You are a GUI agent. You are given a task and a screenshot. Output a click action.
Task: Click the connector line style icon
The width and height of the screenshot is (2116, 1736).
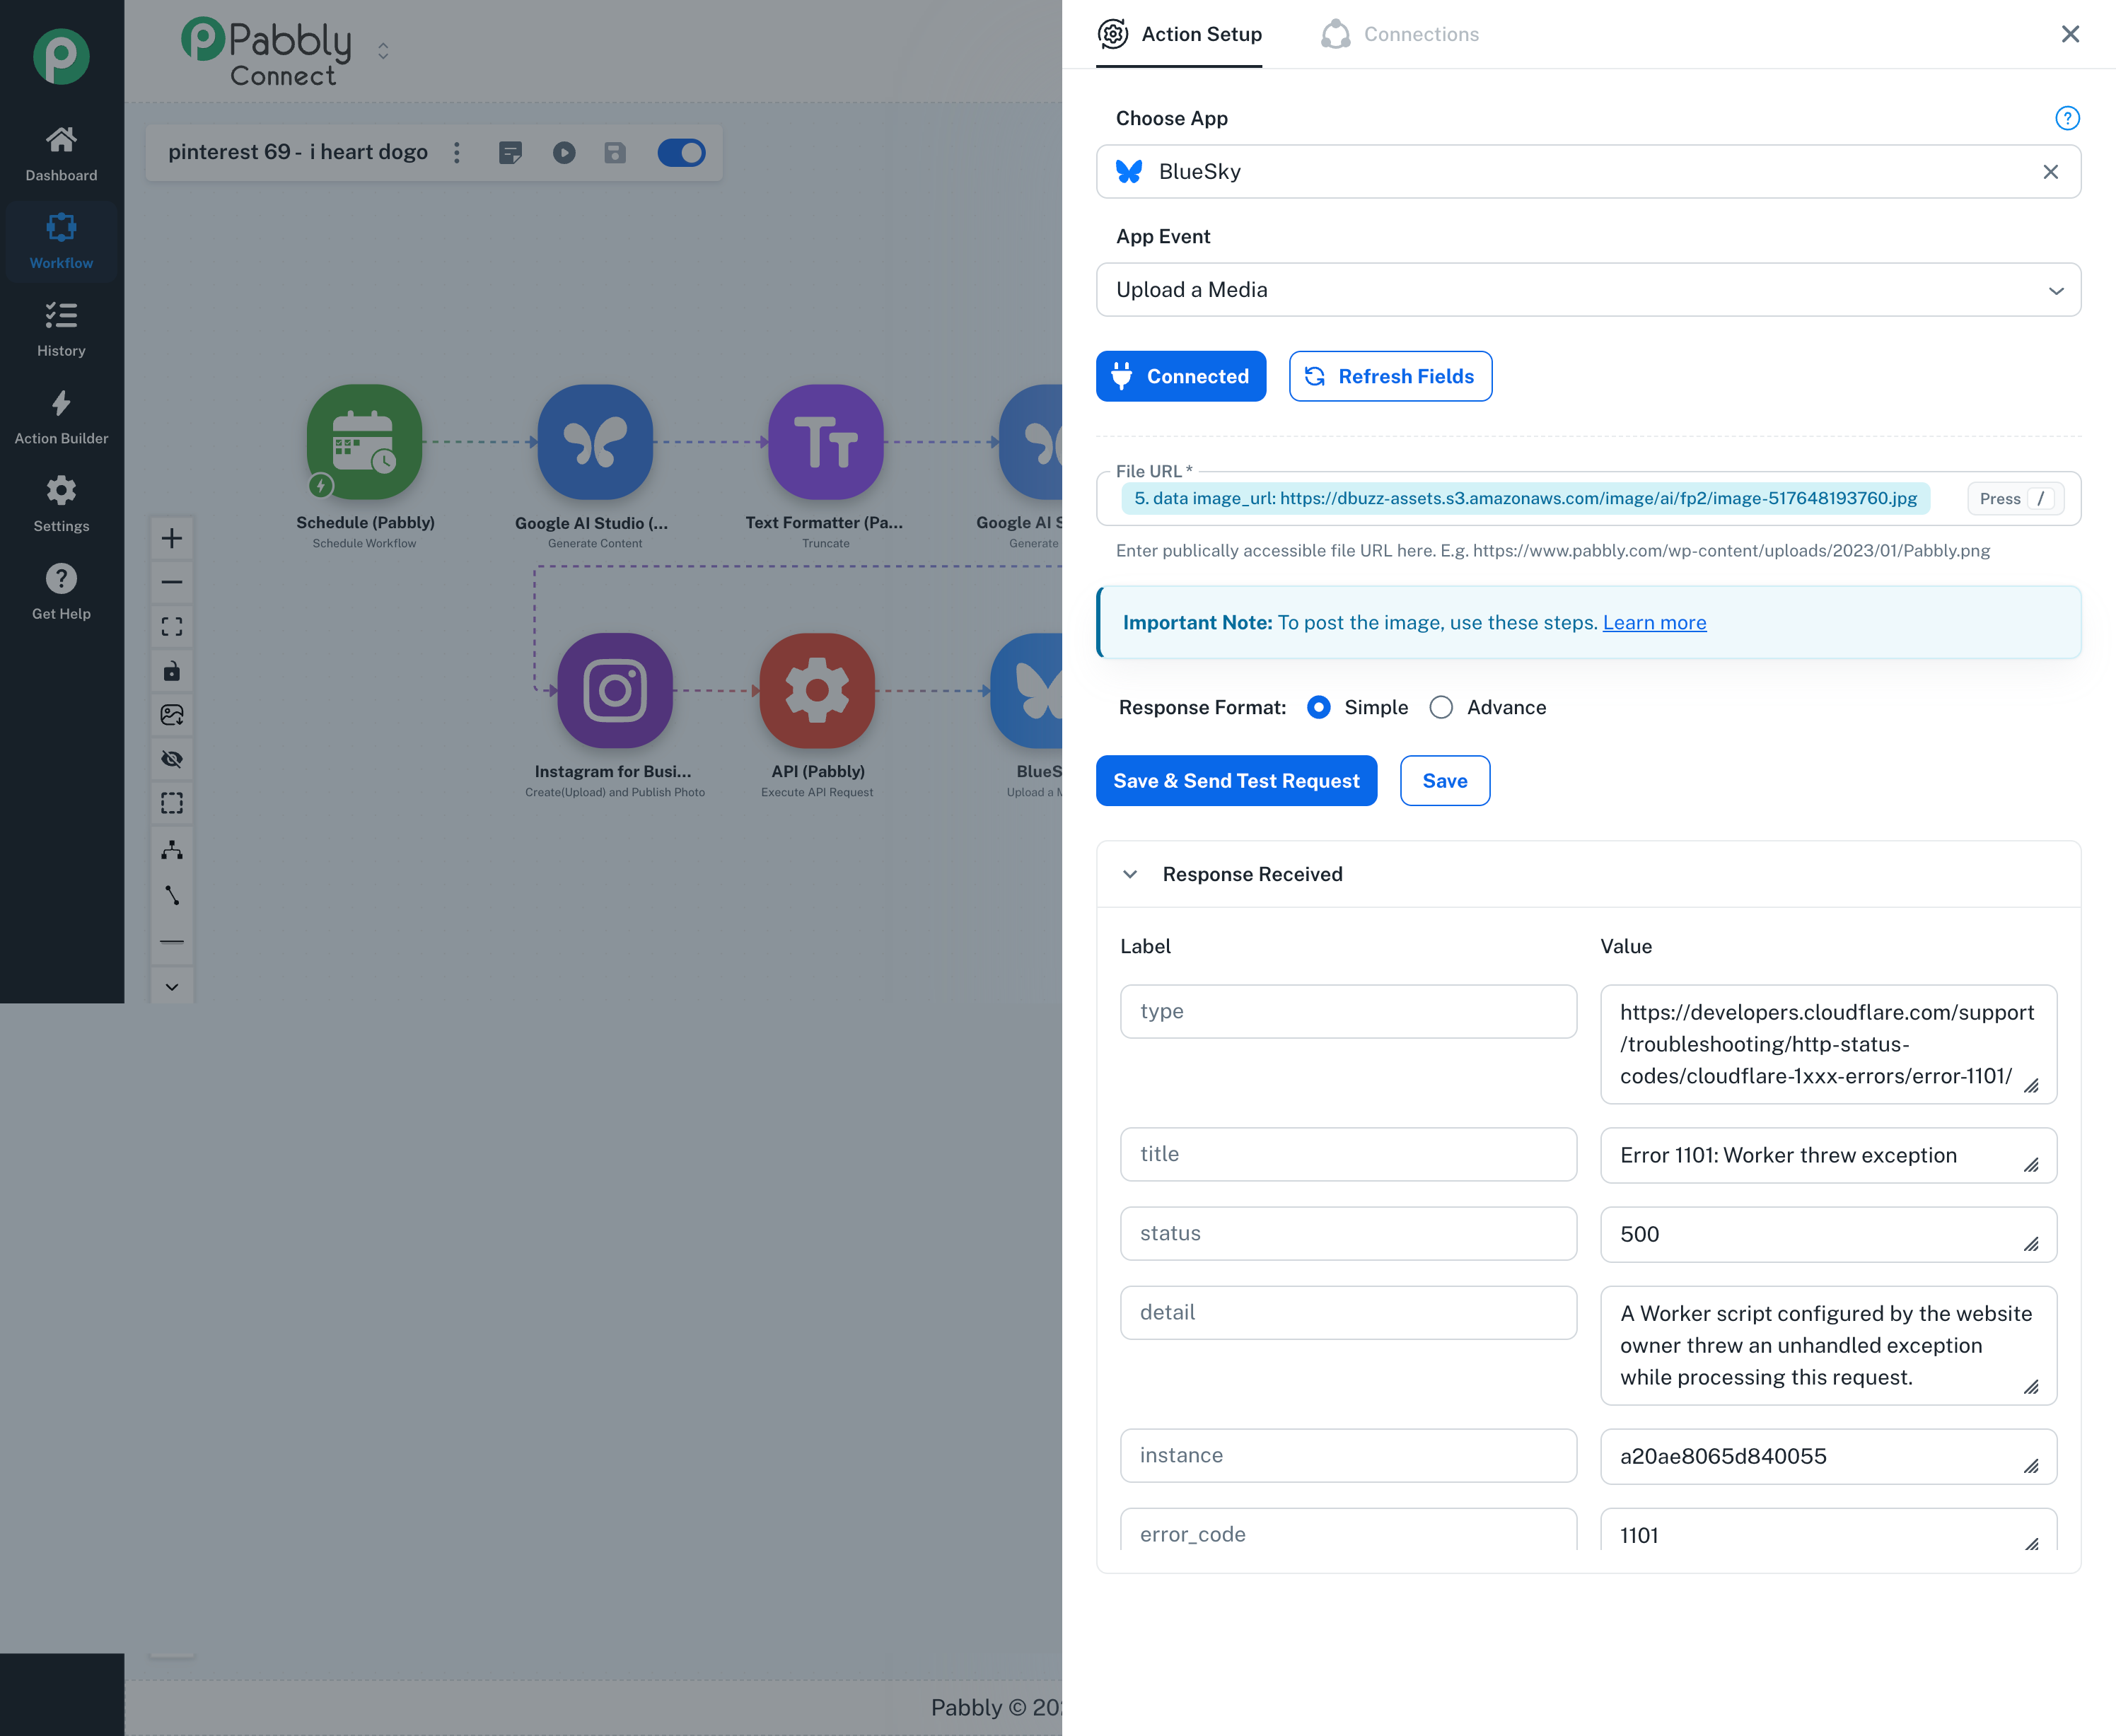click(172, 895)
